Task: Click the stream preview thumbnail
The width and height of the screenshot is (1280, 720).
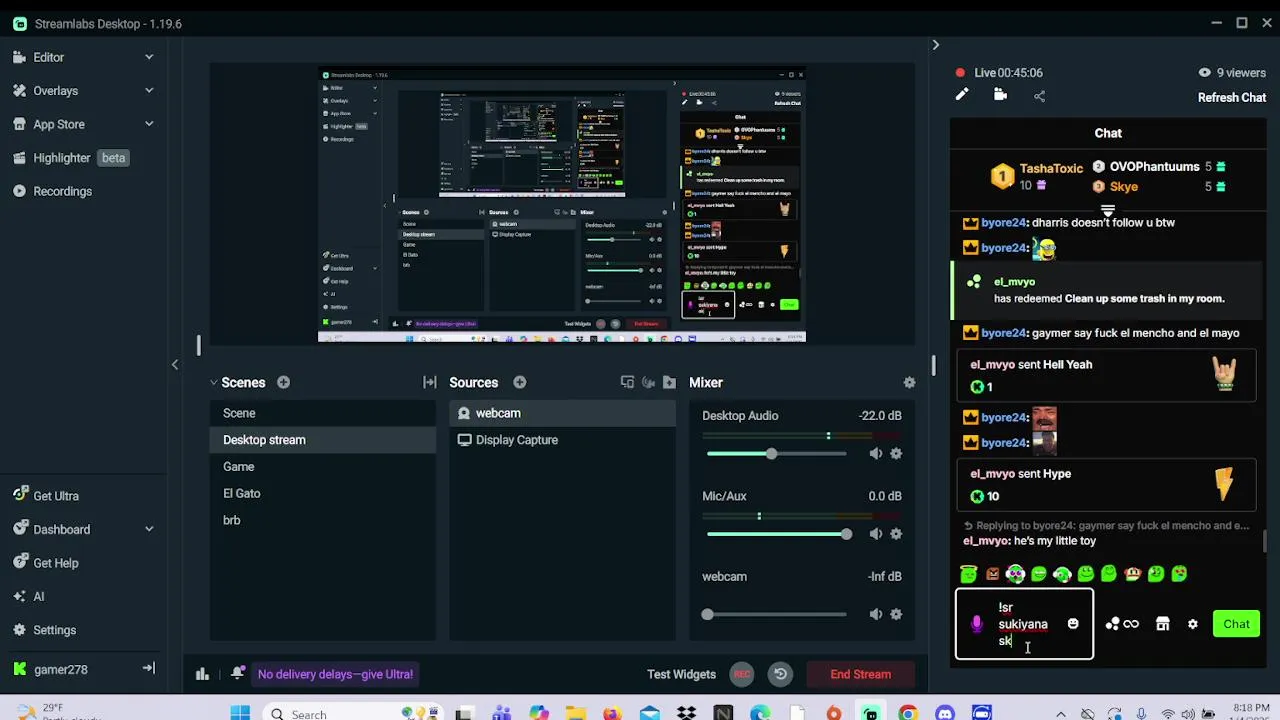Action: (x=562, y=205)
